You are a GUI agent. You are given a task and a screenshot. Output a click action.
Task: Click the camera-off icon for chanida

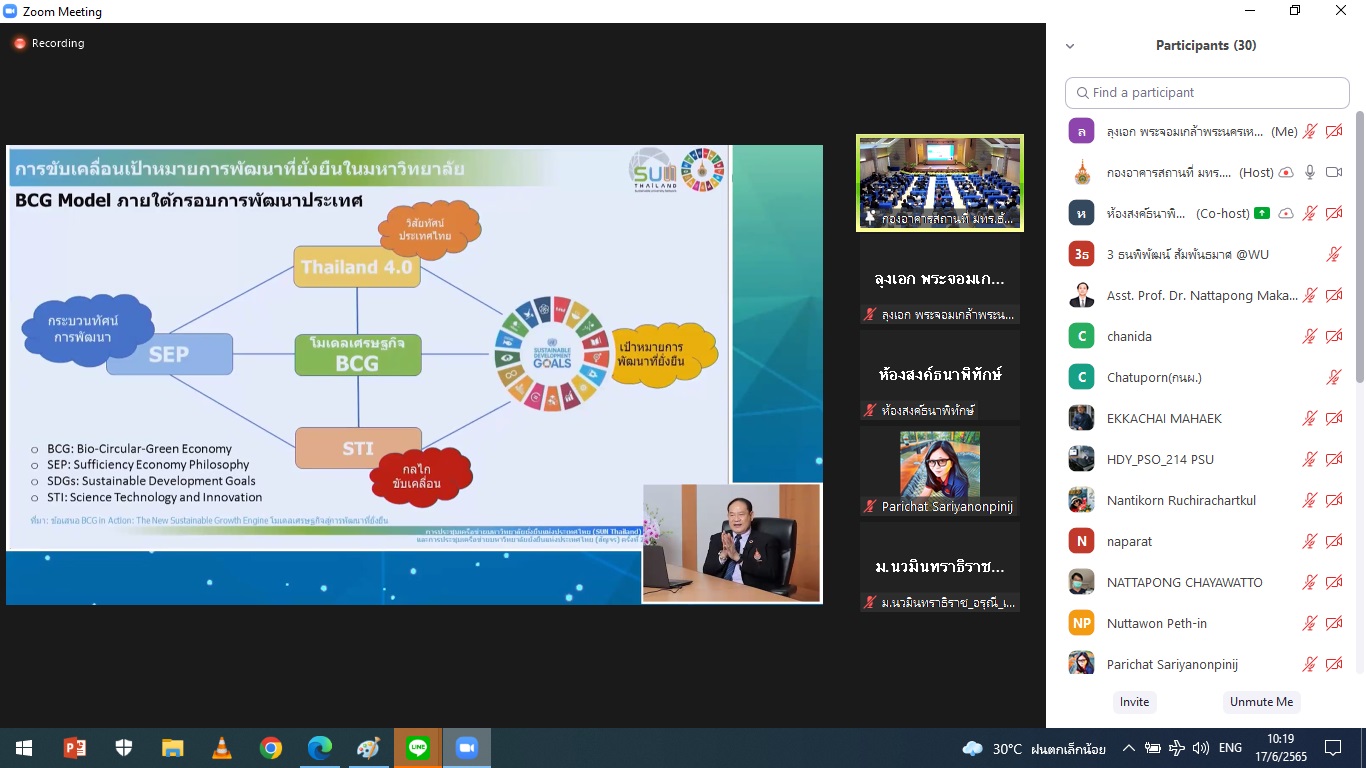pos(1334,337)
